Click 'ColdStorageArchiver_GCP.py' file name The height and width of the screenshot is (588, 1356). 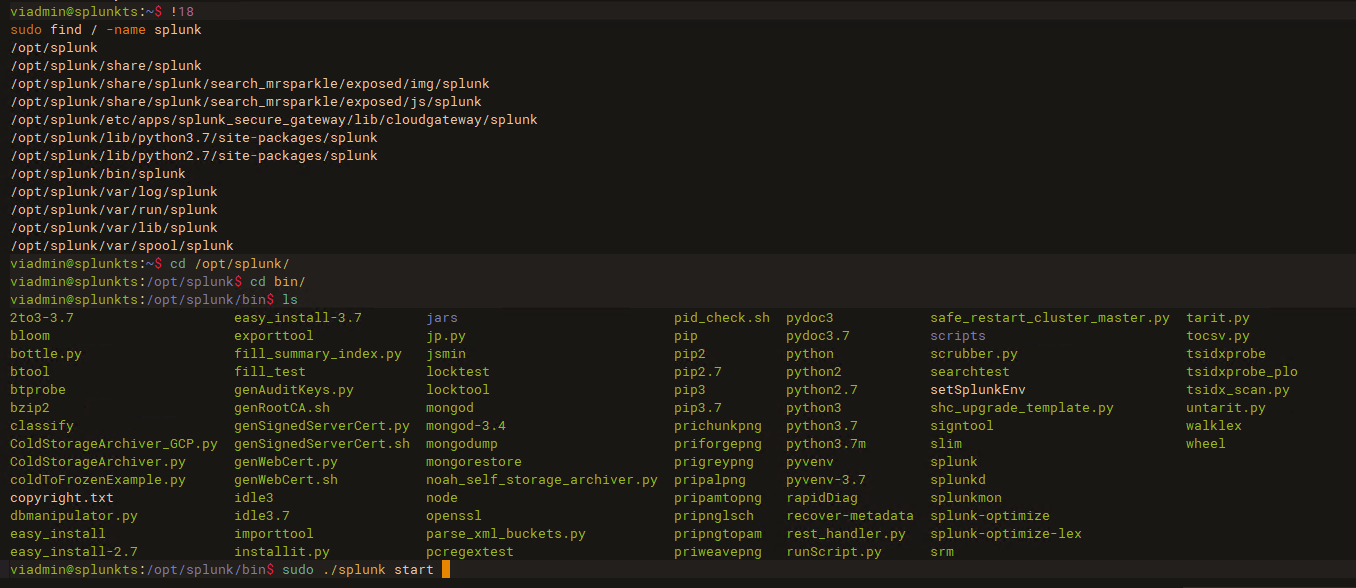(x=113, y=444)
